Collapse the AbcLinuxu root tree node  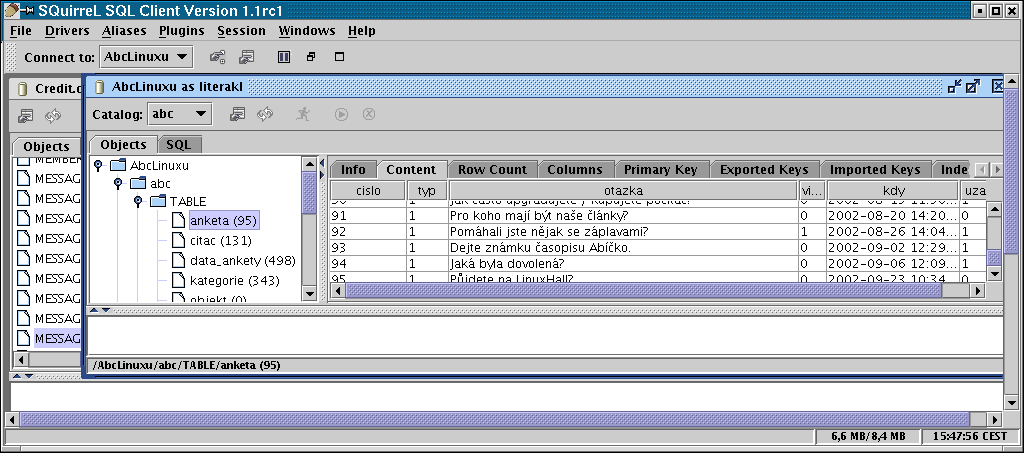coord(98,164)
